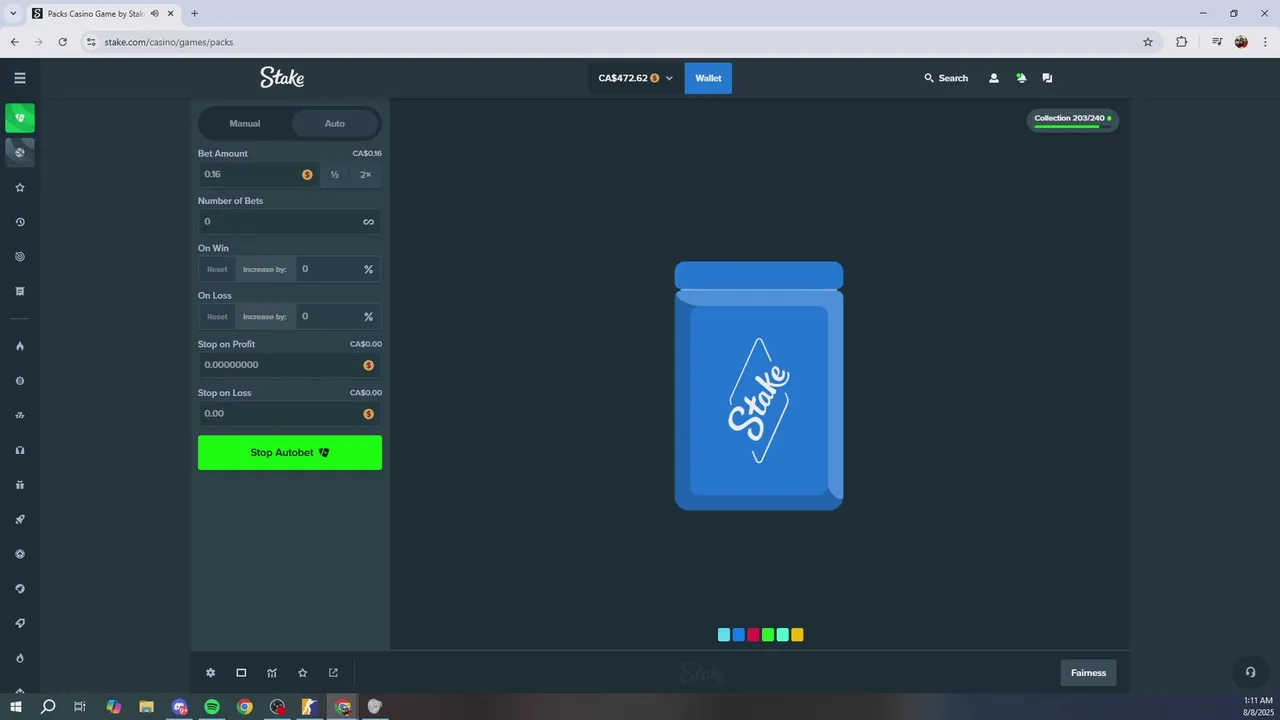Open Search in the header
The image size is (1280, 720).
point(946,78)
